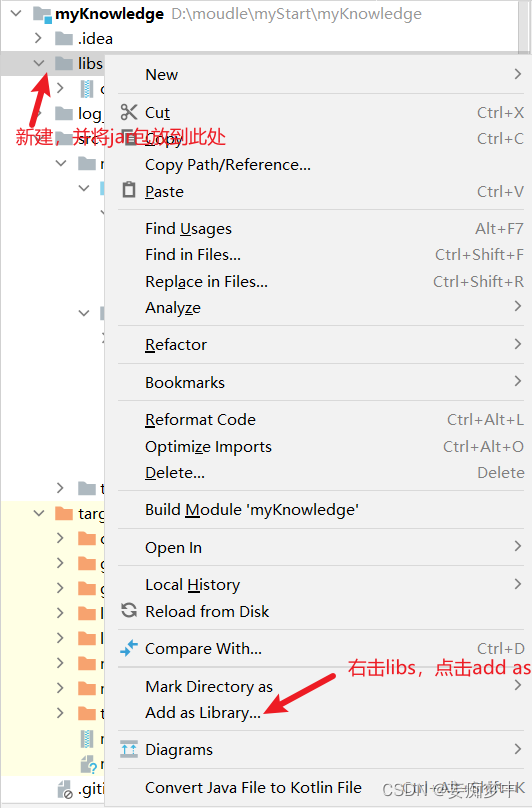Open the New submenu arrow
The width and height of the screenshot is (532, 808).
pyautogui.click(x=518, y=74)
